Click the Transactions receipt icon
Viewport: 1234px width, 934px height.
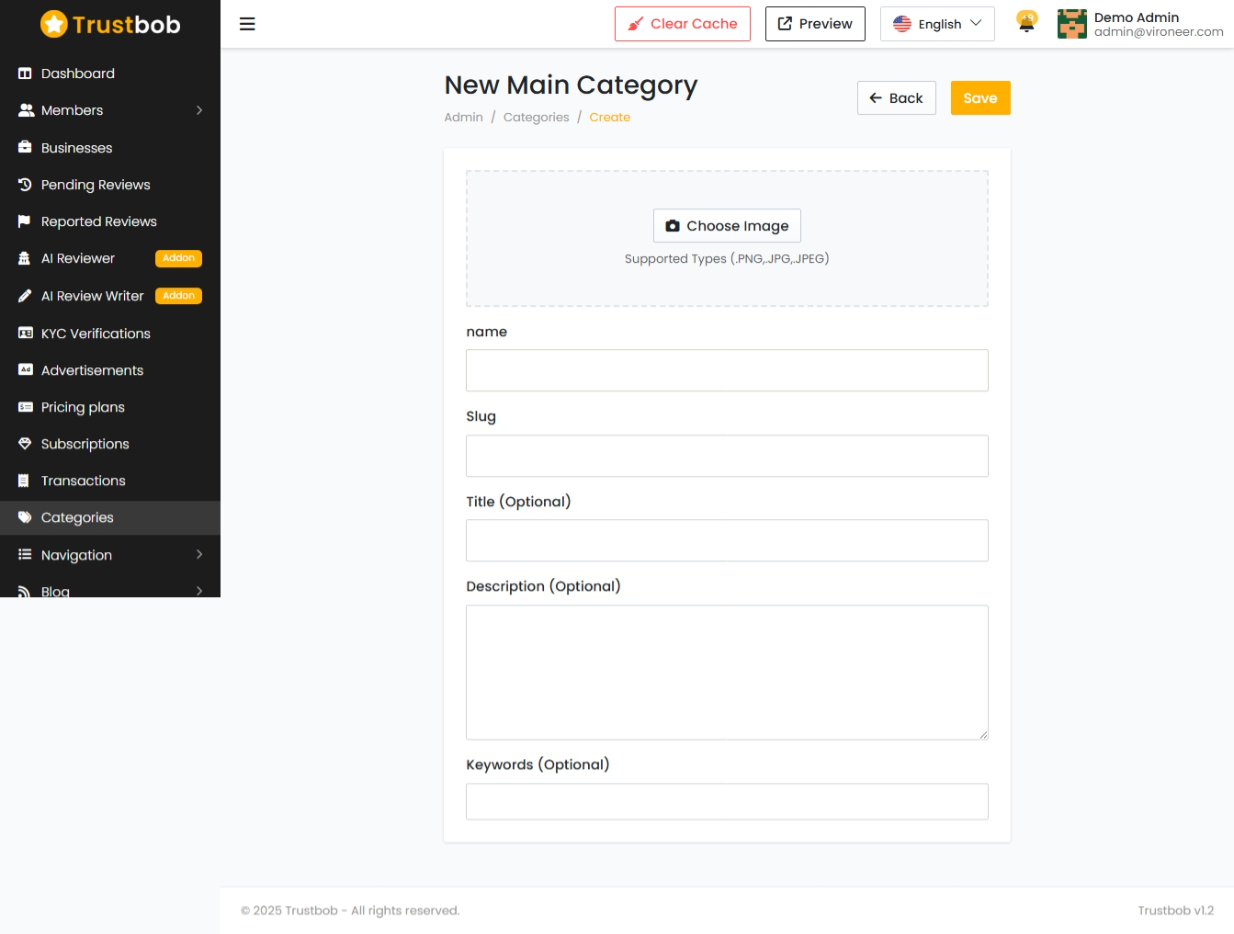point(25,481)
